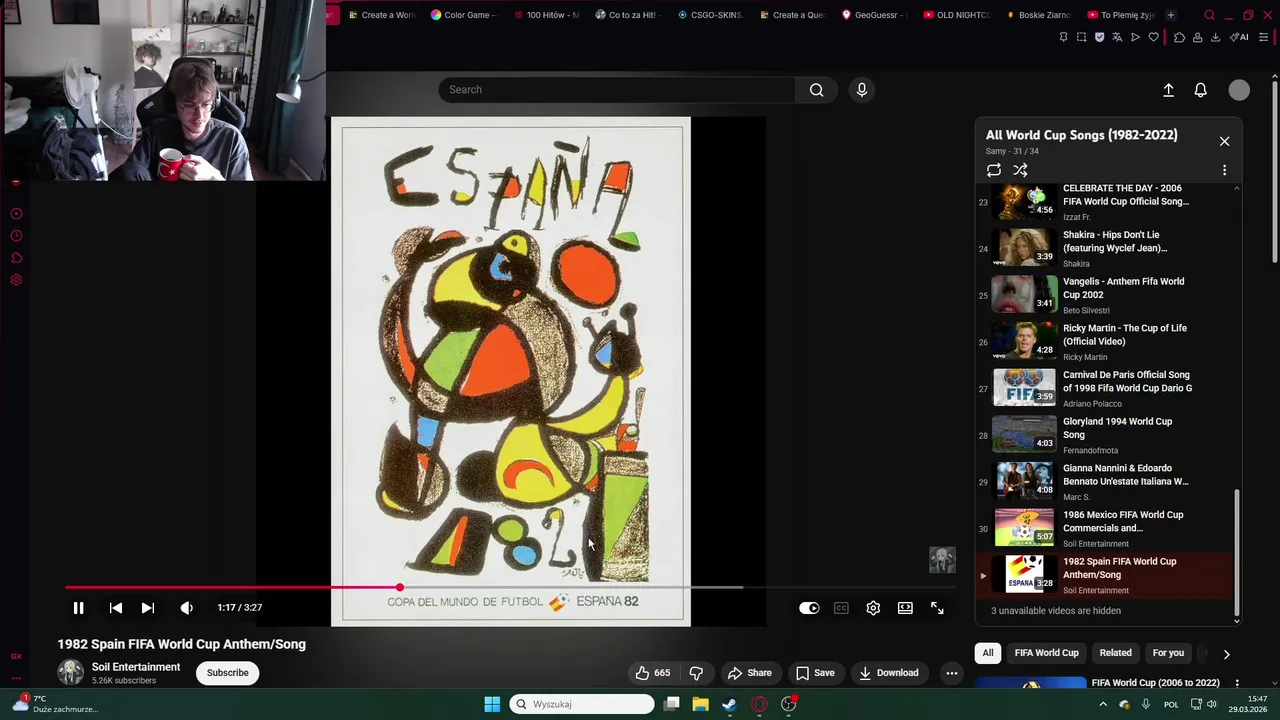Viewport: 1280px width, 720px height.
Task: Switch to Color Game browser tab
Action: (463, 15)
